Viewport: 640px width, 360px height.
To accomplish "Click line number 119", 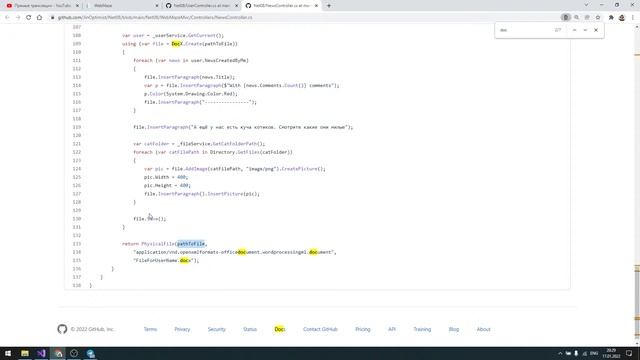I will point(76,127).
